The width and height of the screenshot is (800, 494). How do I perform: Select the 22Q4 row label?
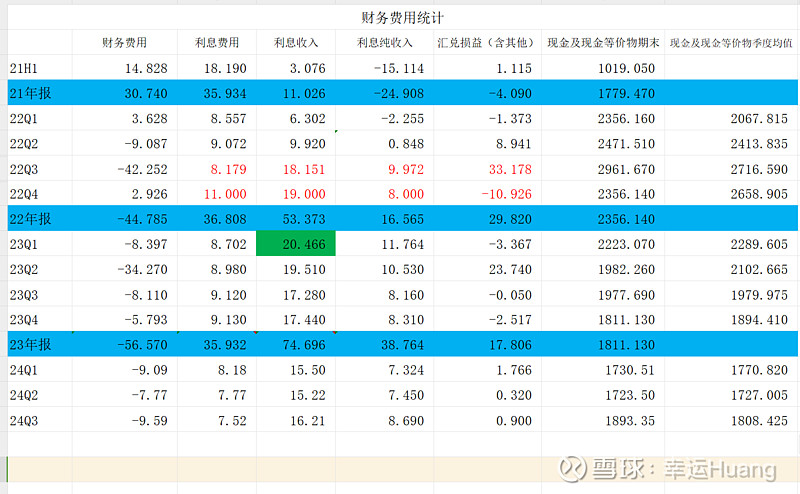23,194
